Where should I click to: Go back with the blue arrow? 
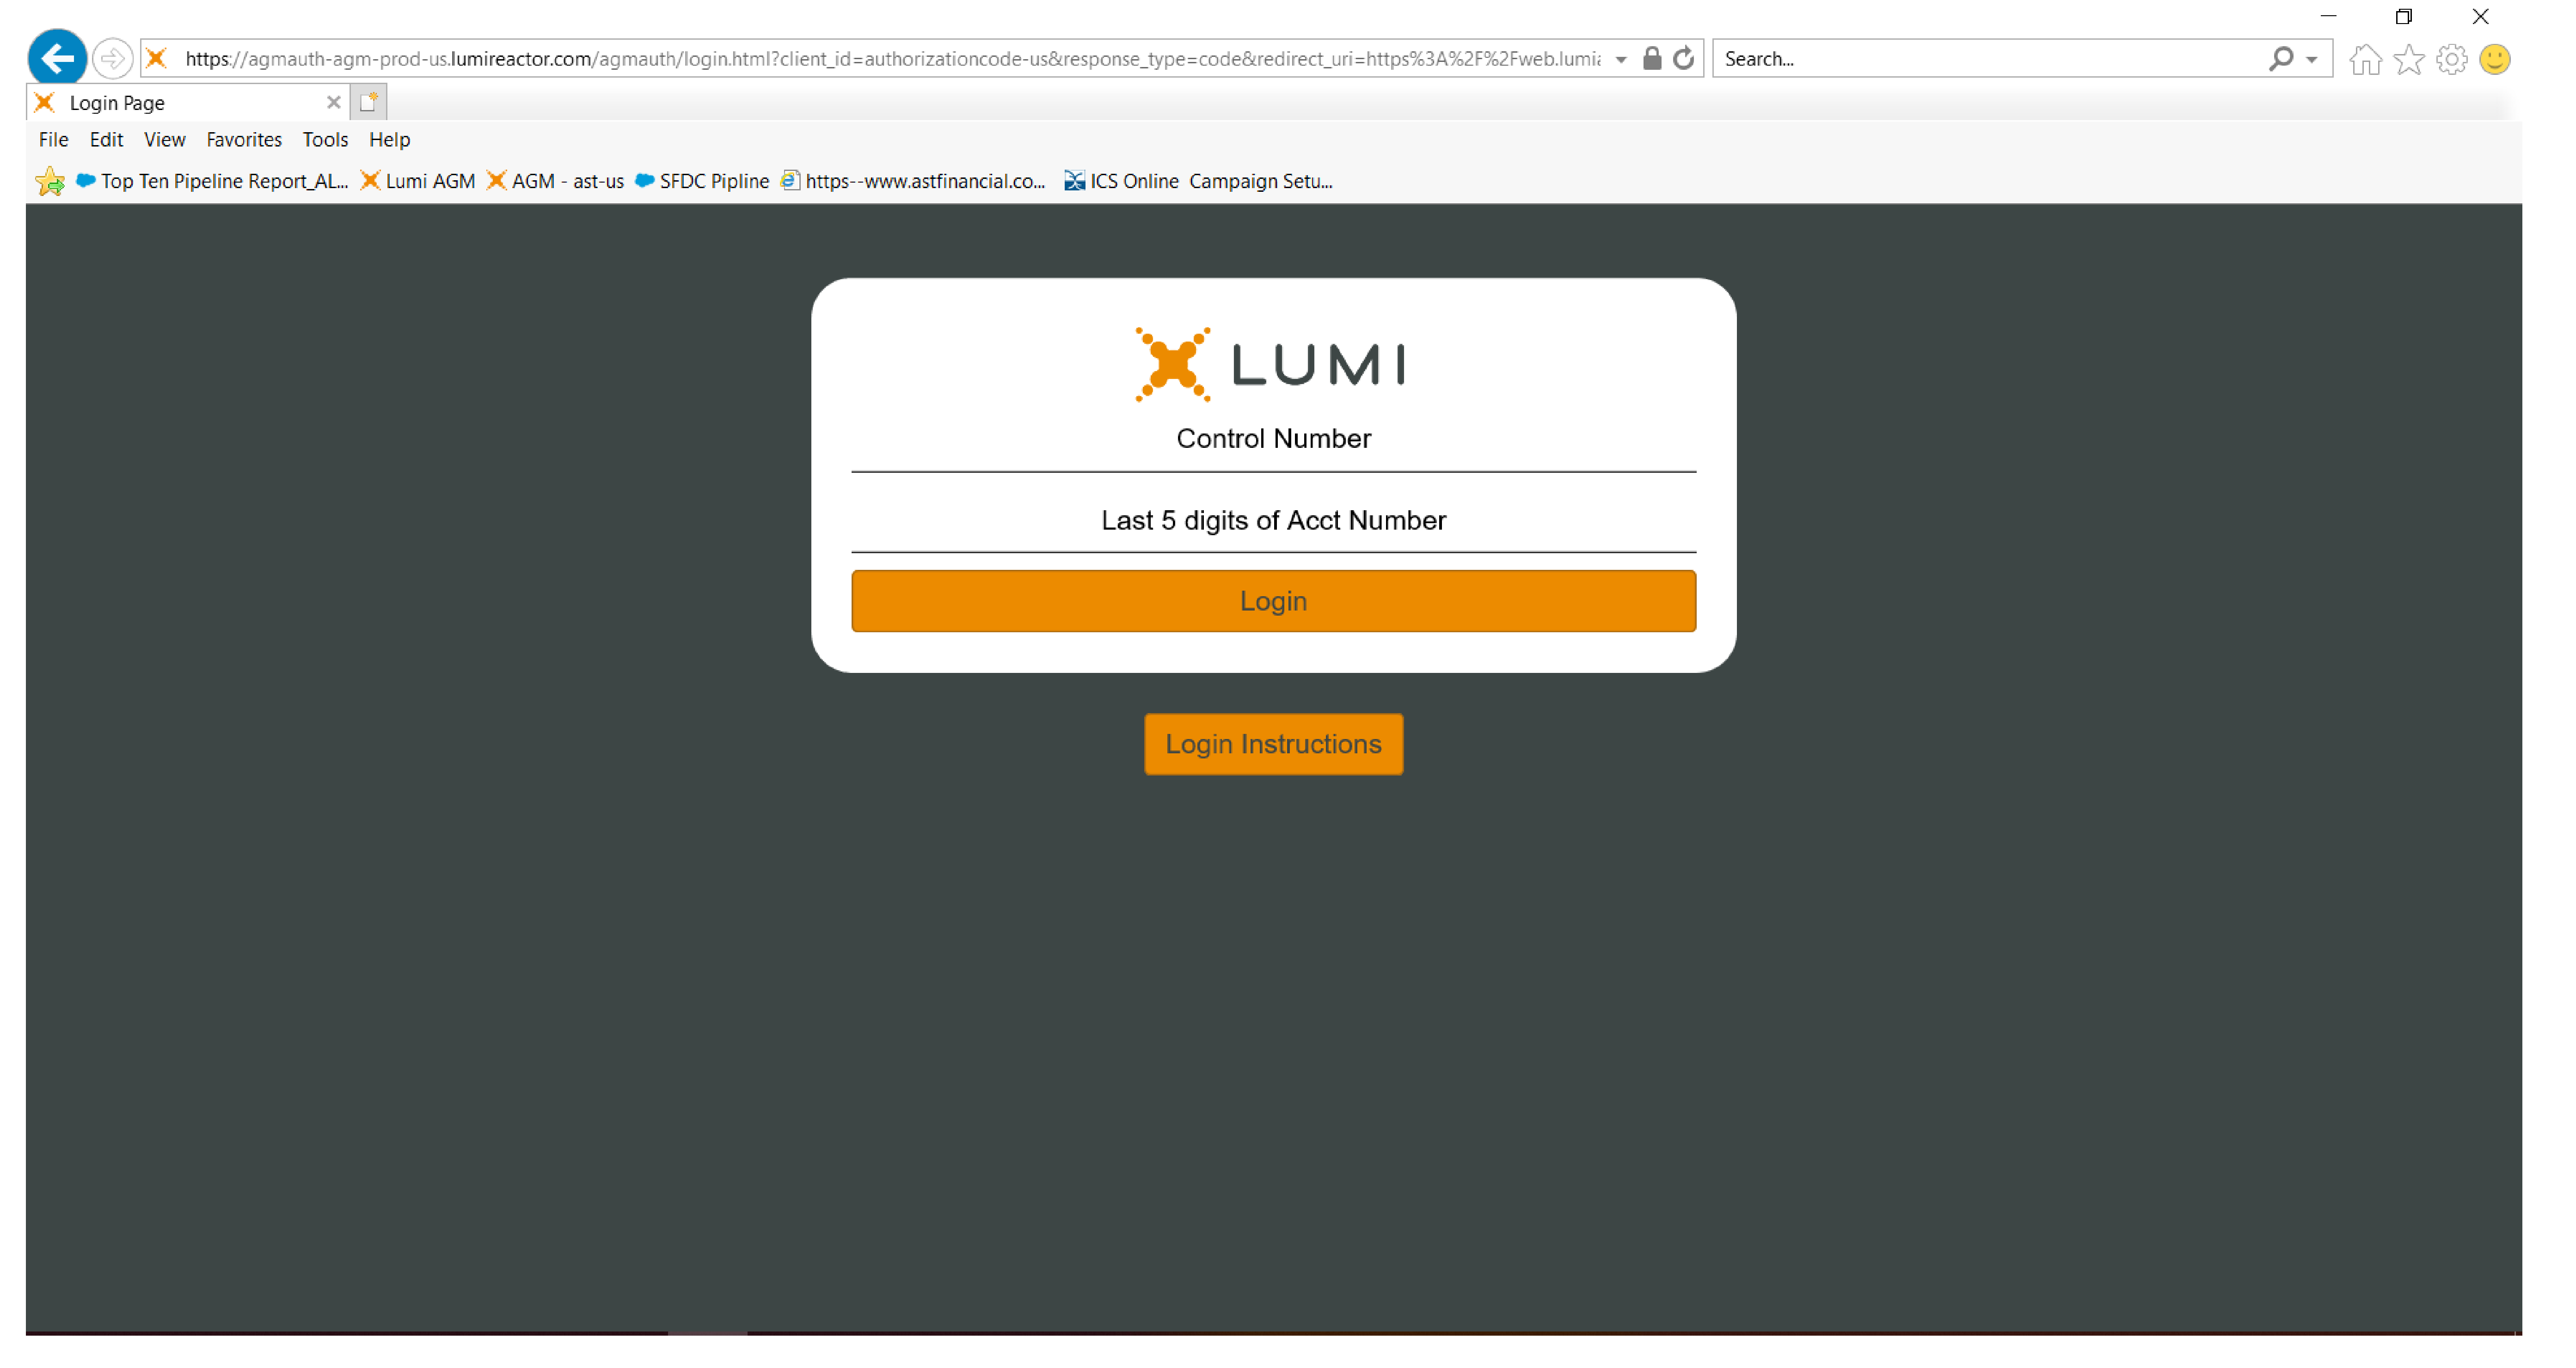pos(57,58)
